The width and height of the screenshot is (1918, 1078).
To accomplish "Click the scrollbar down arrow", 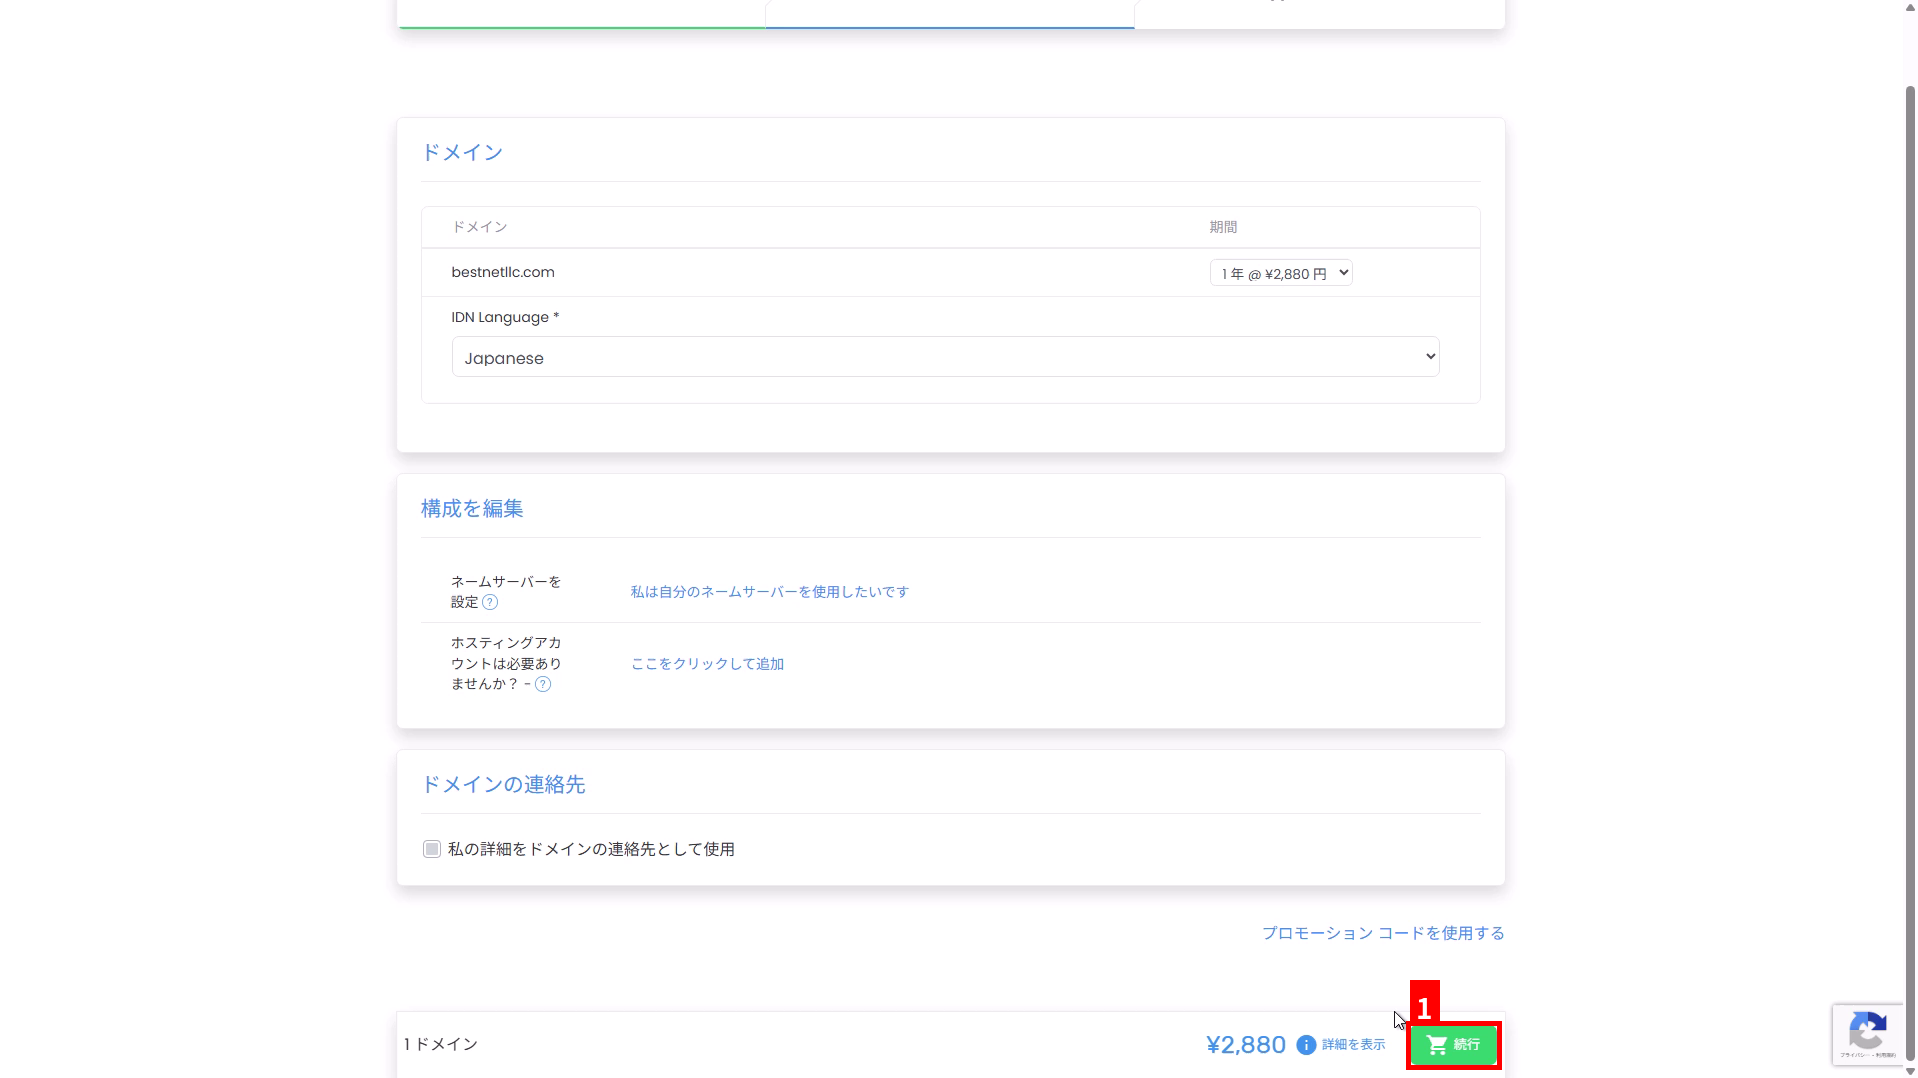I will click(1910, 1071).
